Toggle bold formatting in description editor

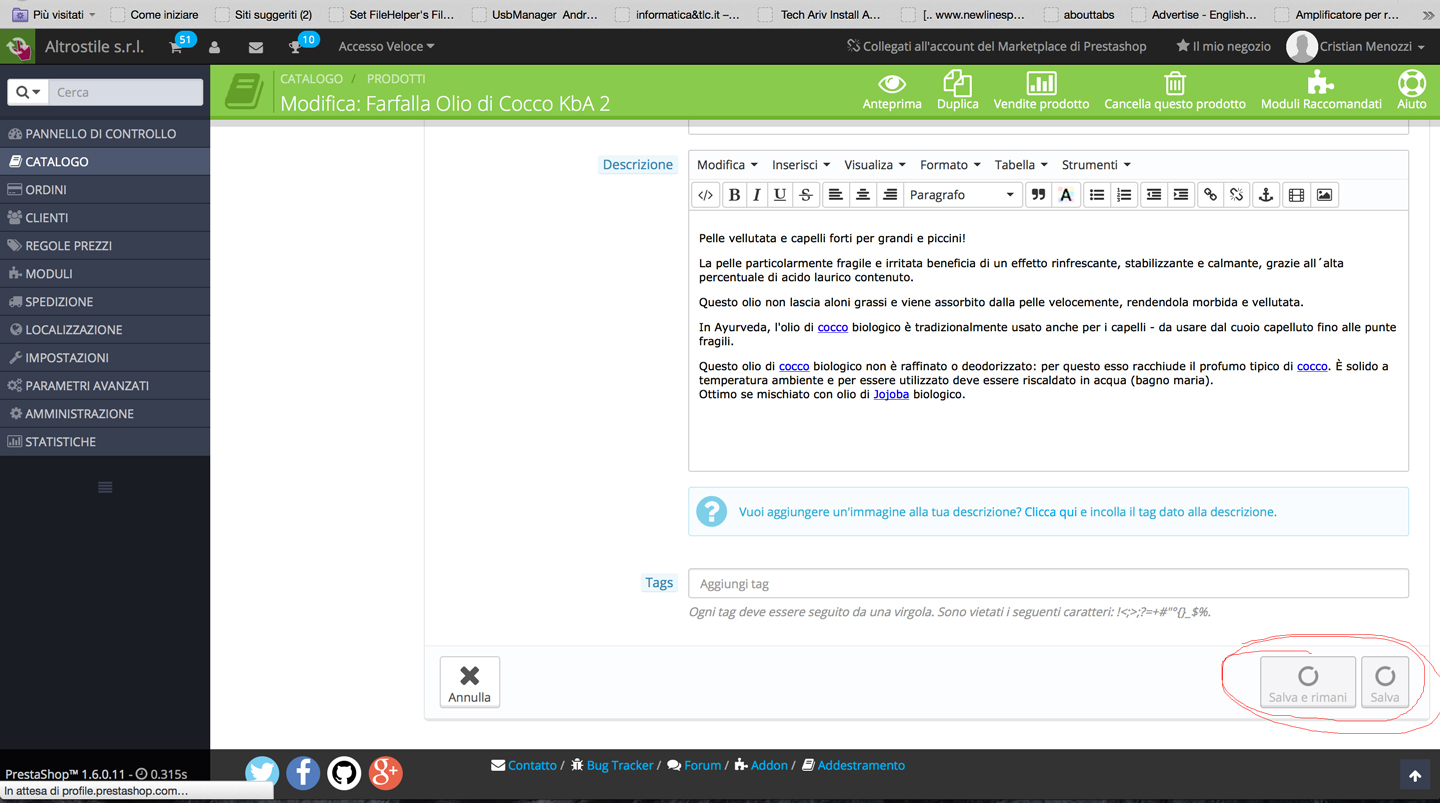(734, 195)
